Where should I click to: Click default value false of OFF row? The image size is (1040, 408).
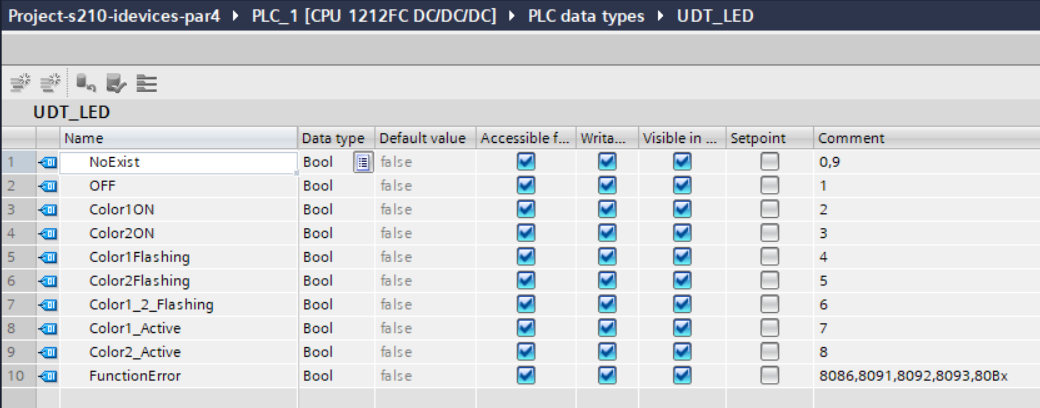click(396, 186)
